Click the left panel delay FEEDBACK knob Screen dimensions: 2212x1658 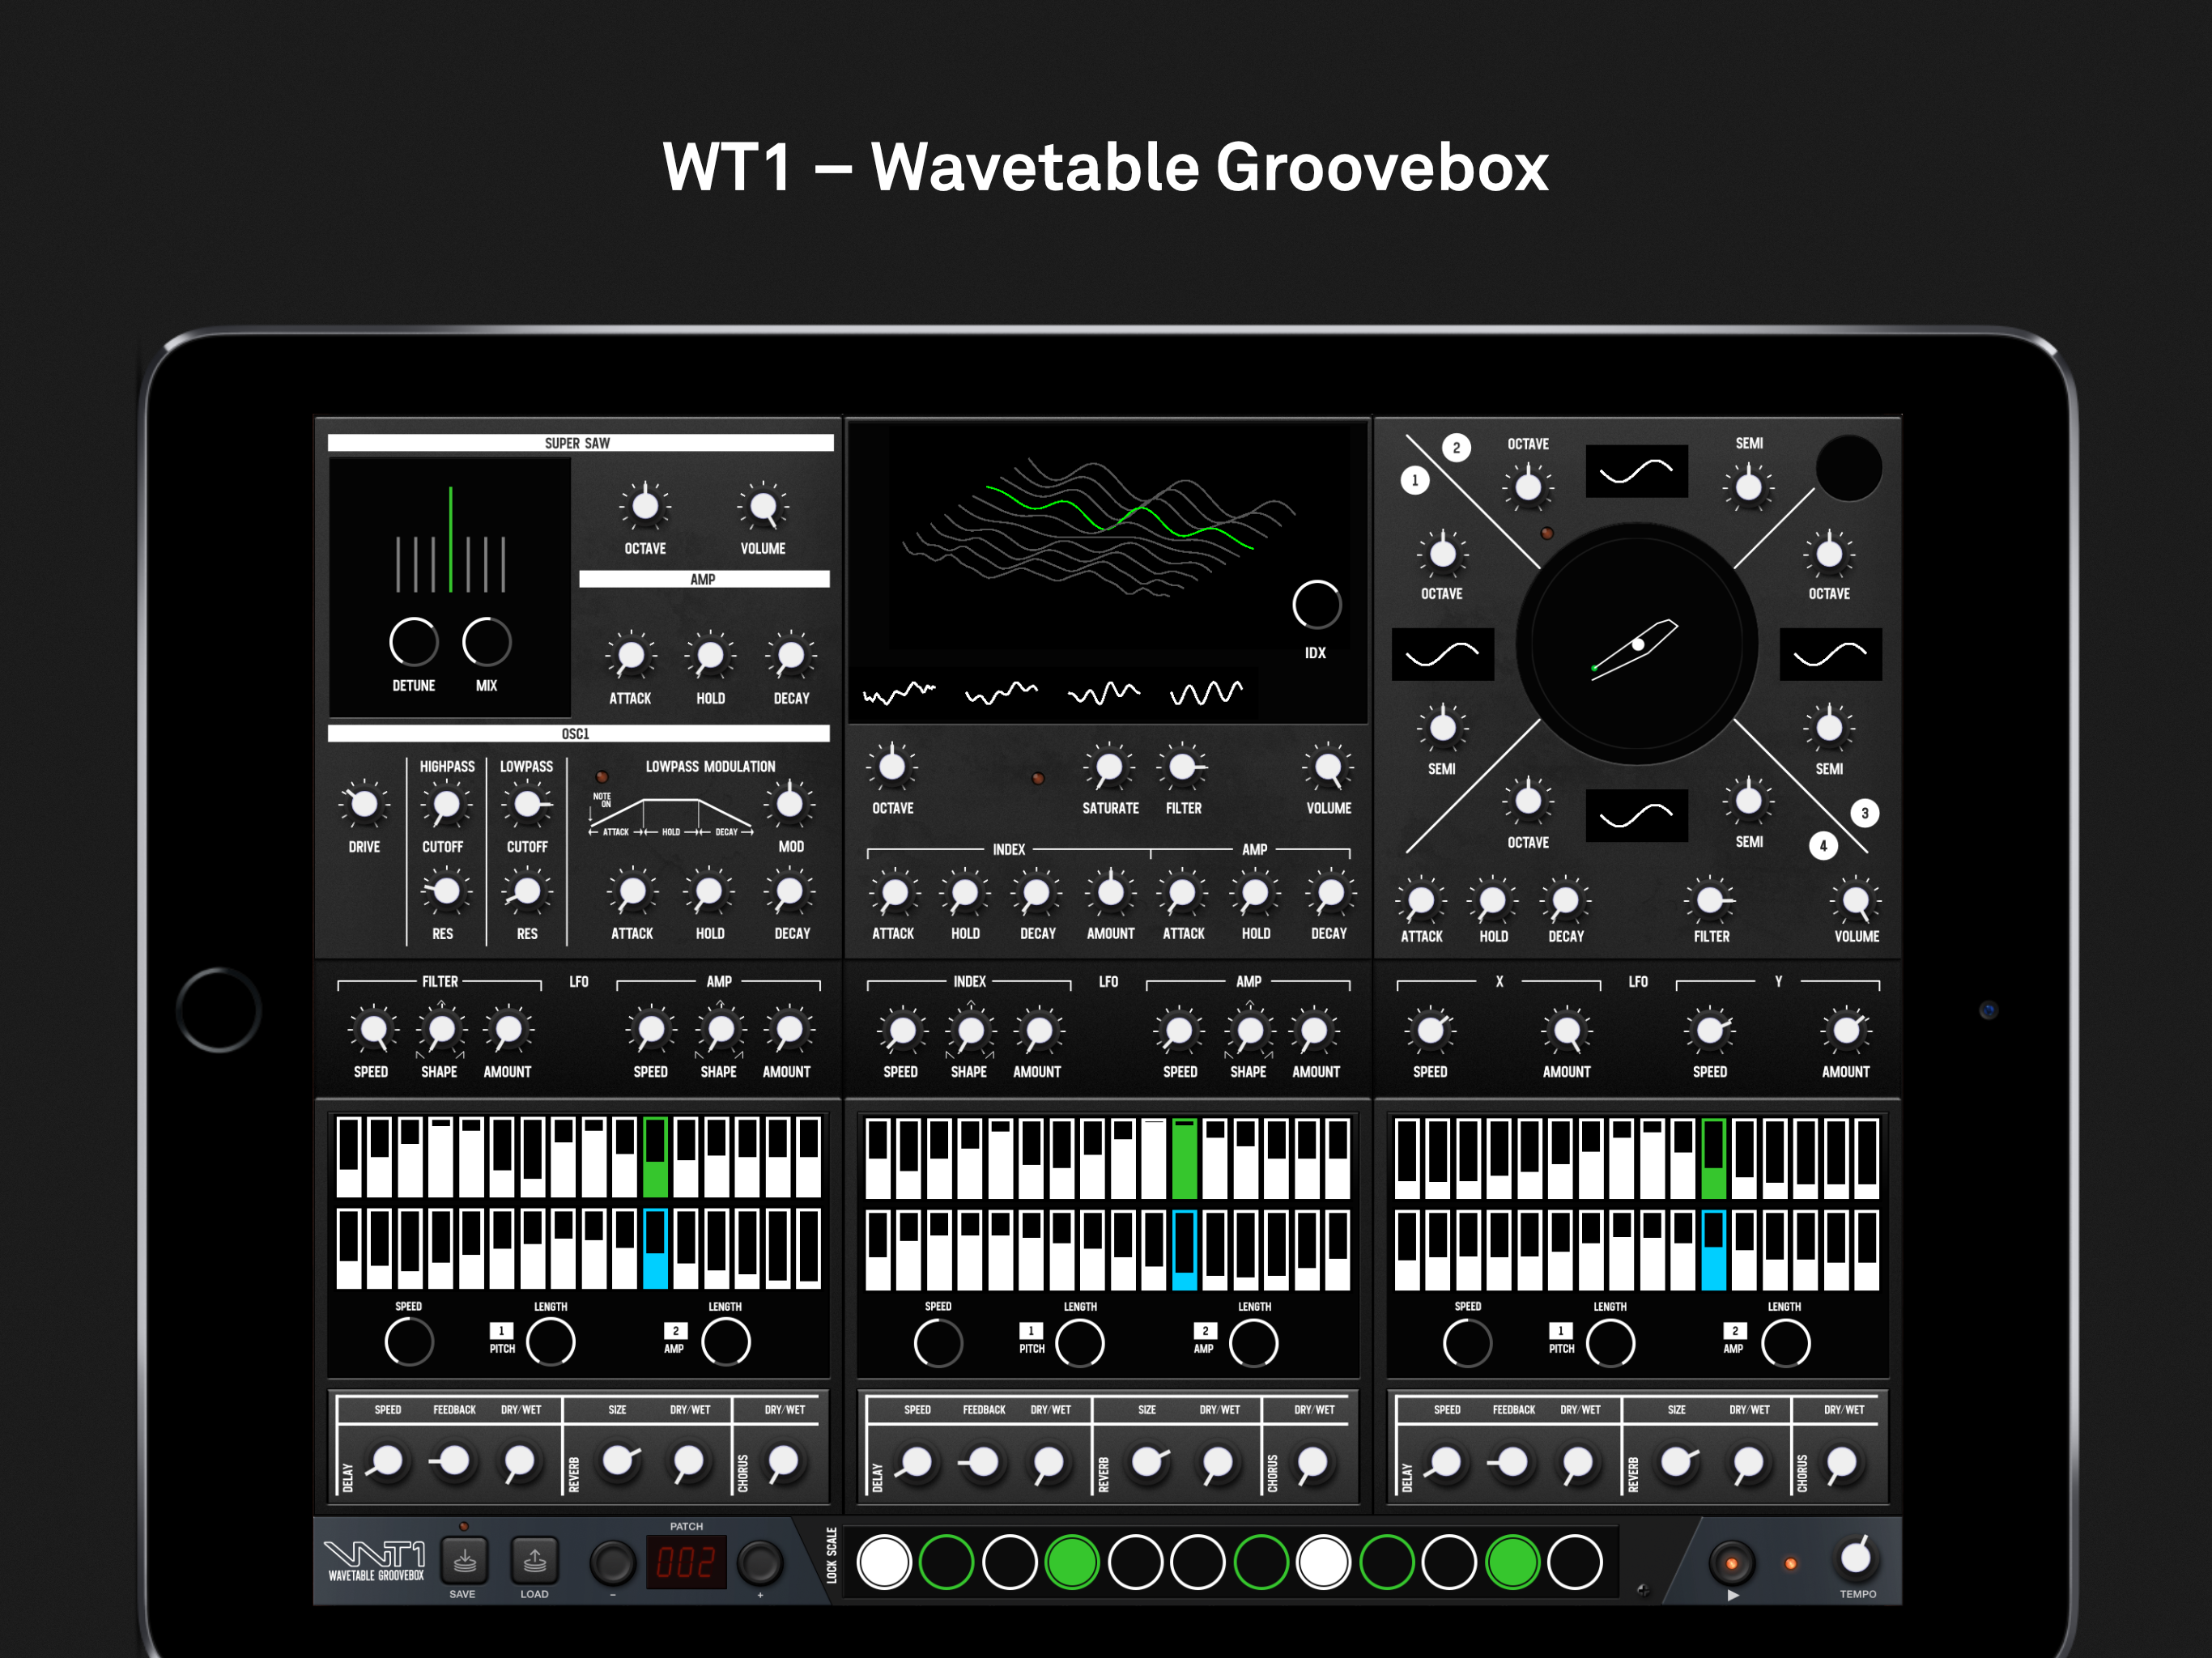[454, 1461]
